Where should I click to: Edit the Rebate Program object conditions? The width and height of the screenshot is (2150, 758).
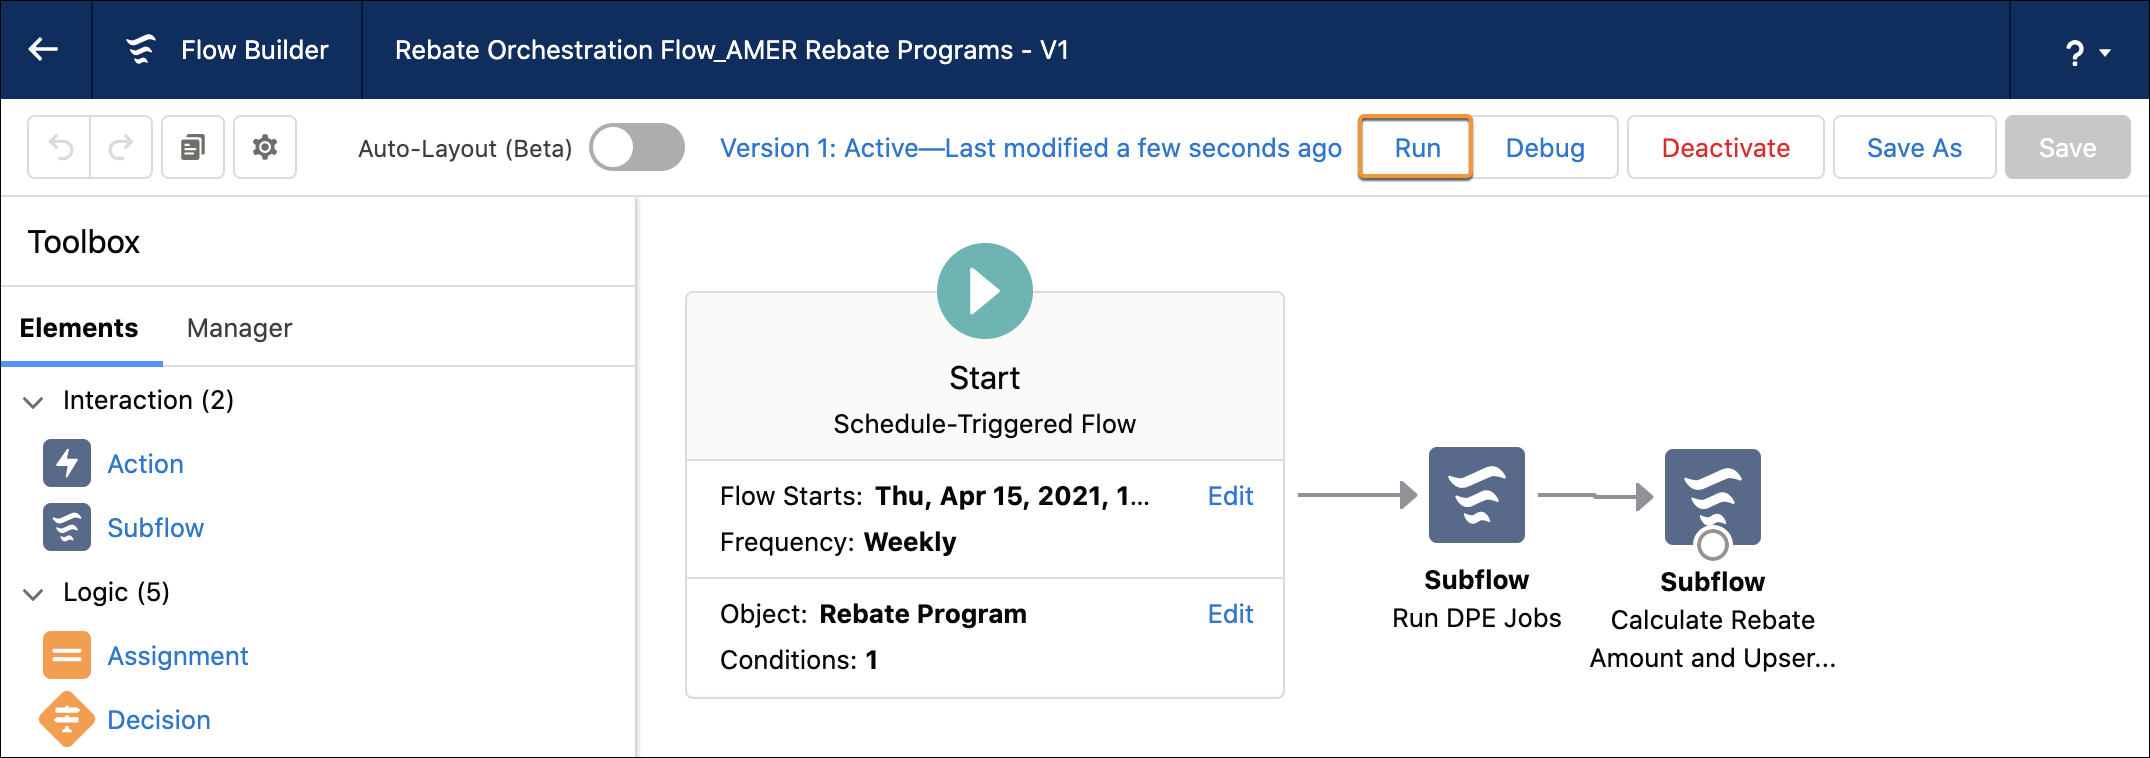[x=1229, y=613]
